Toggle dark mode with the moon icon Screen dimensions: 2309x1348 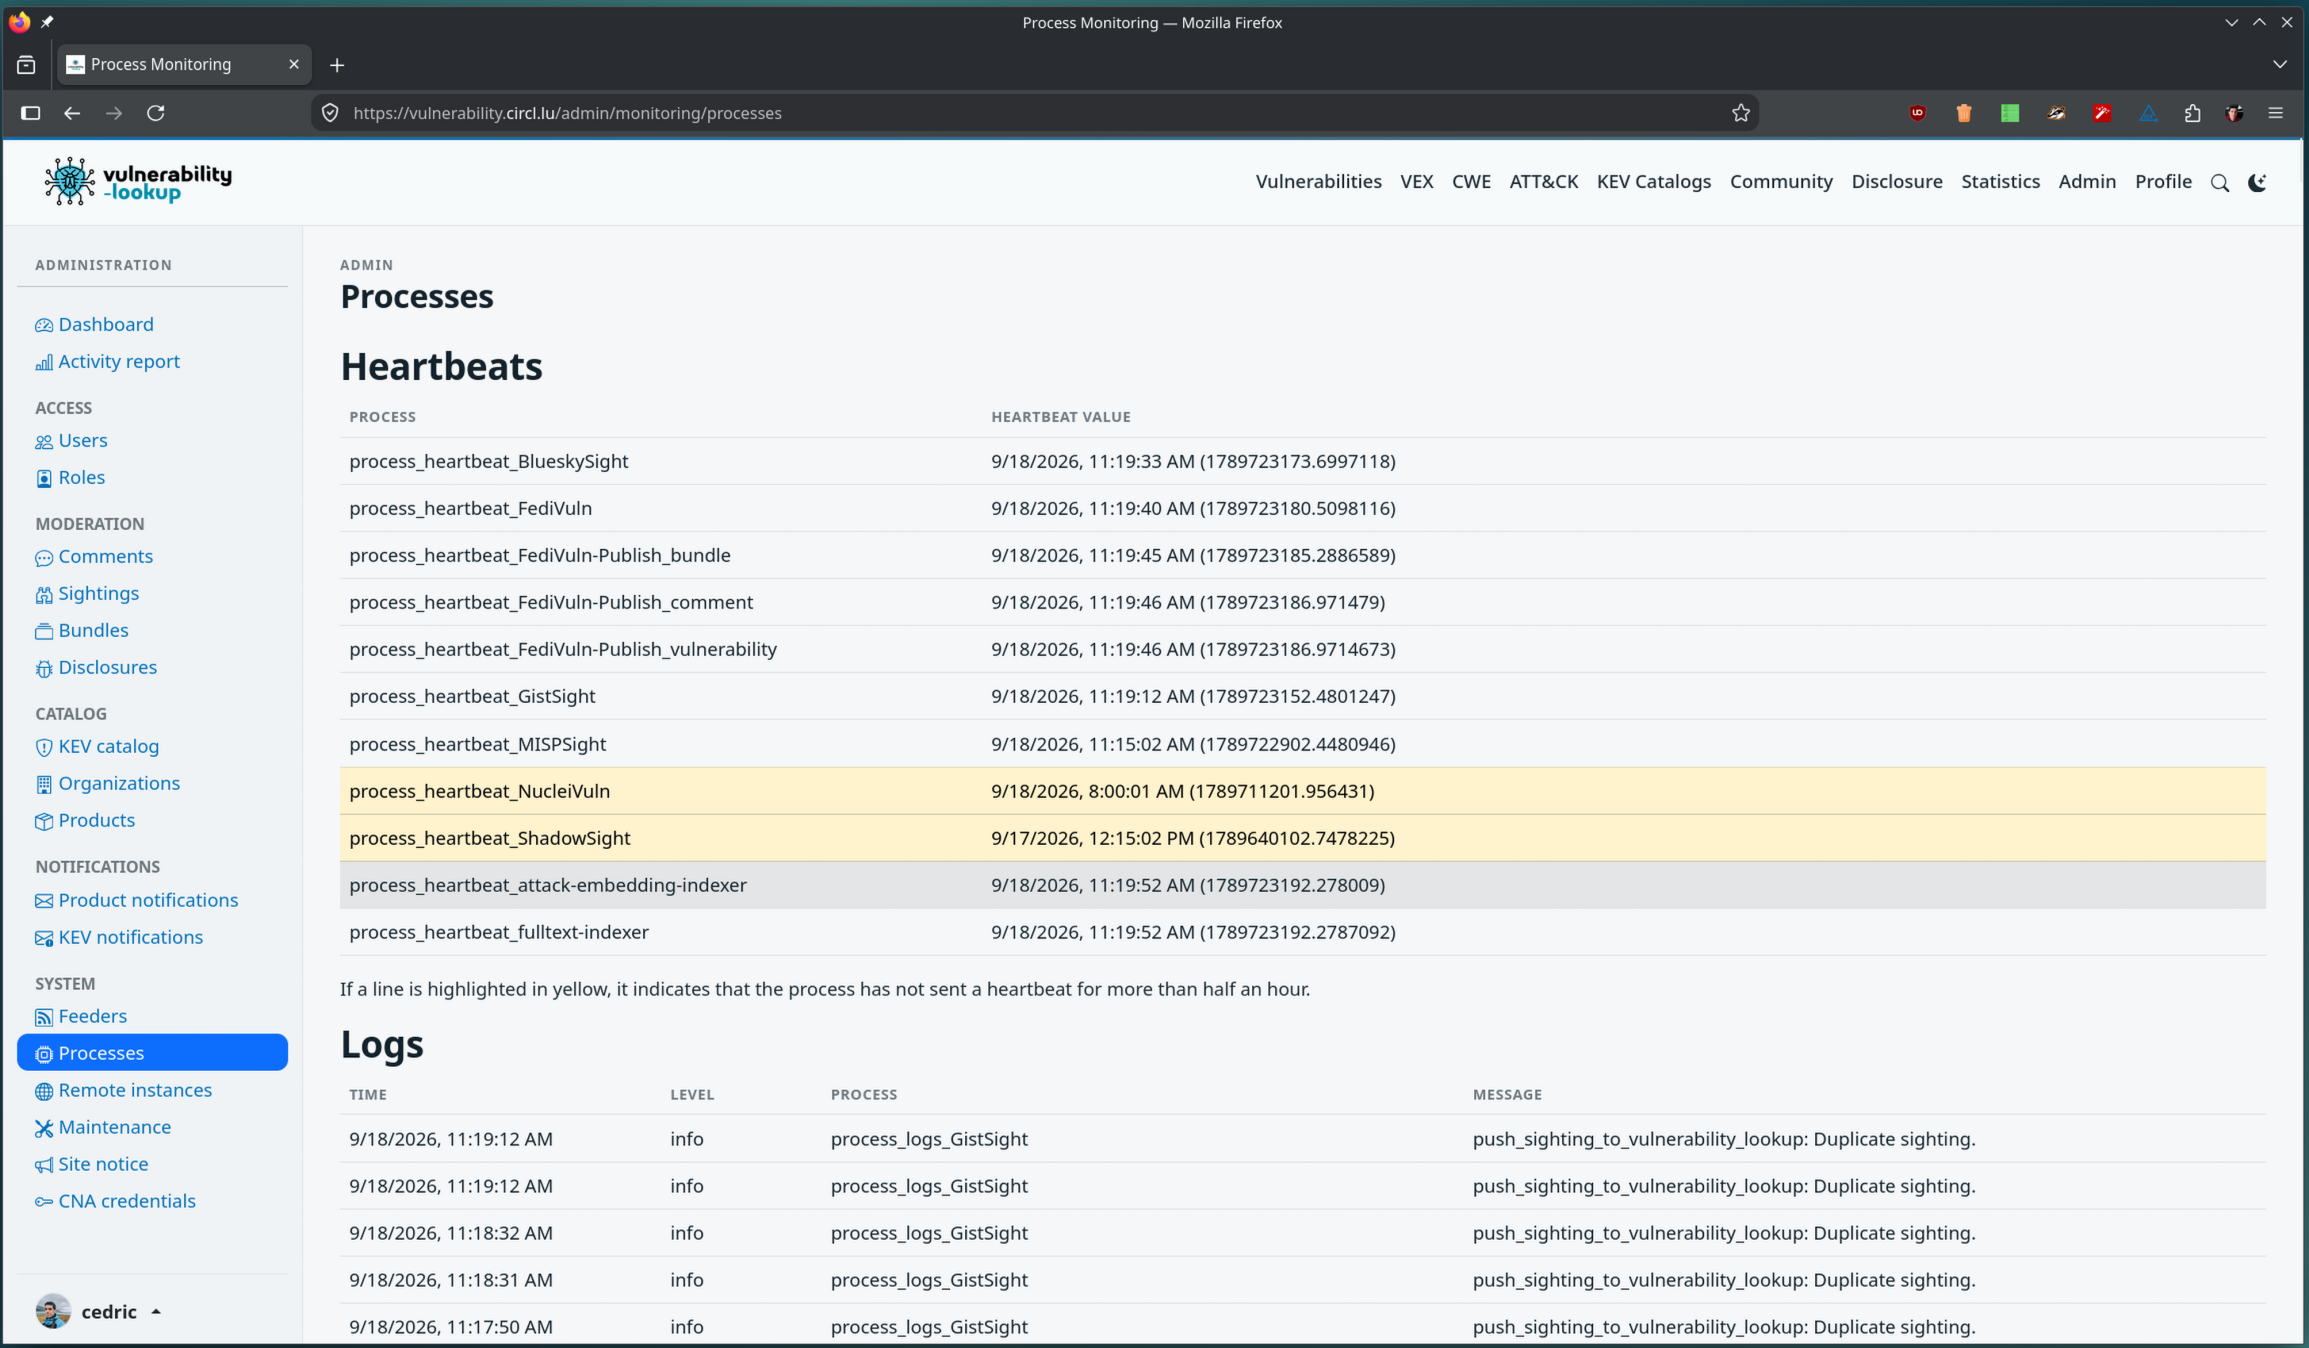click(x=2257, y=183)
